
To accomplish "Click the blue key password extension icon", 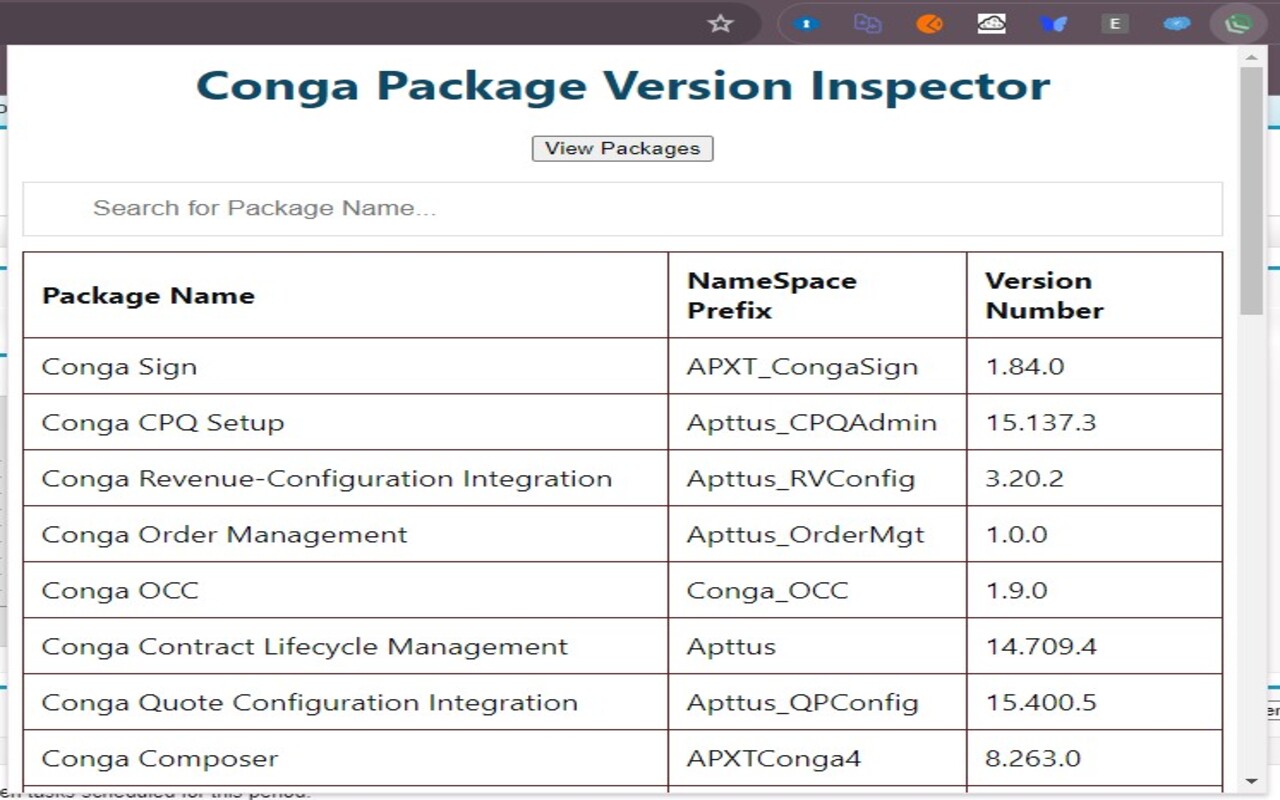I will [807, 23].
